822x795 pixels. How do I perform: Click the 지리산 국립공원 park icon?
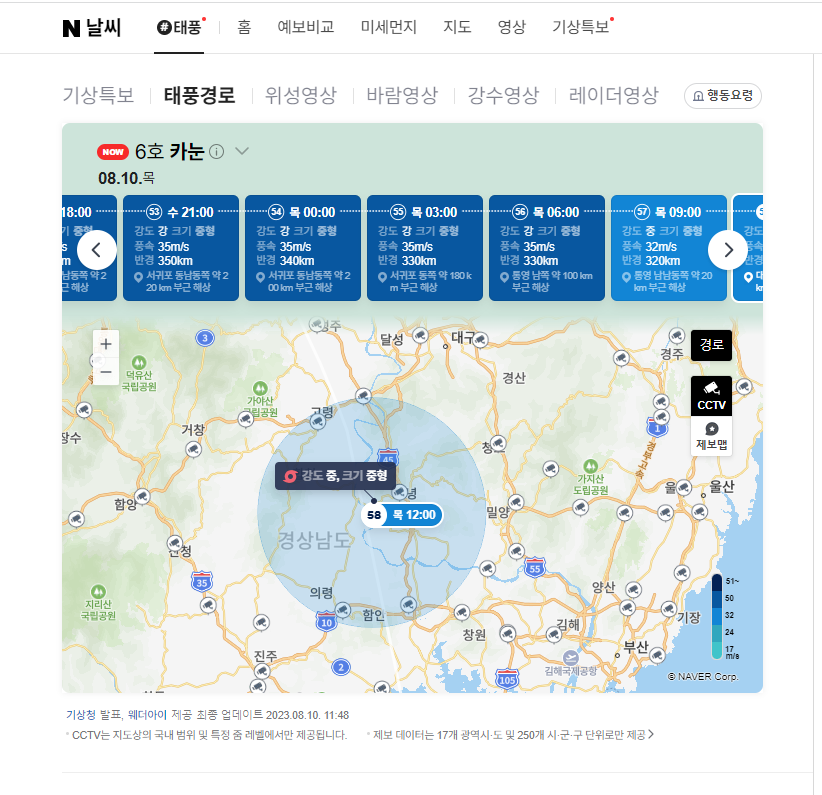point(98,592)
